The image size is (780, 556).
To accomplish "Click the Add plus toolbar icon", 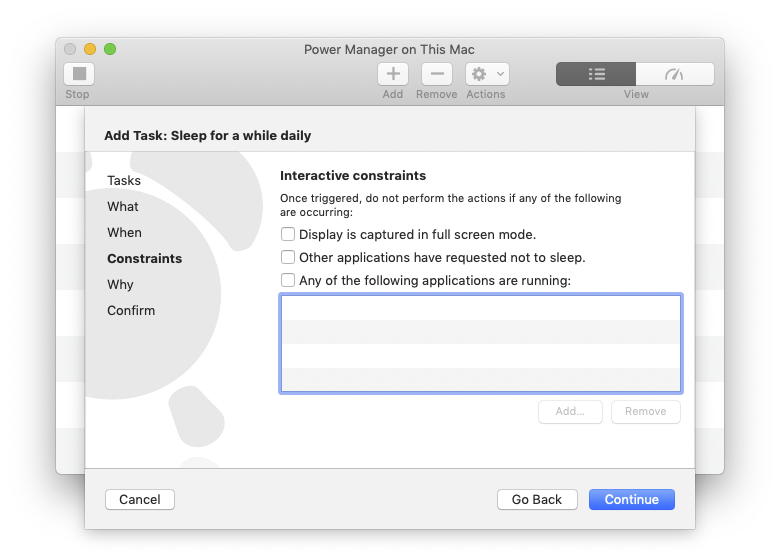I will point(393,74).
